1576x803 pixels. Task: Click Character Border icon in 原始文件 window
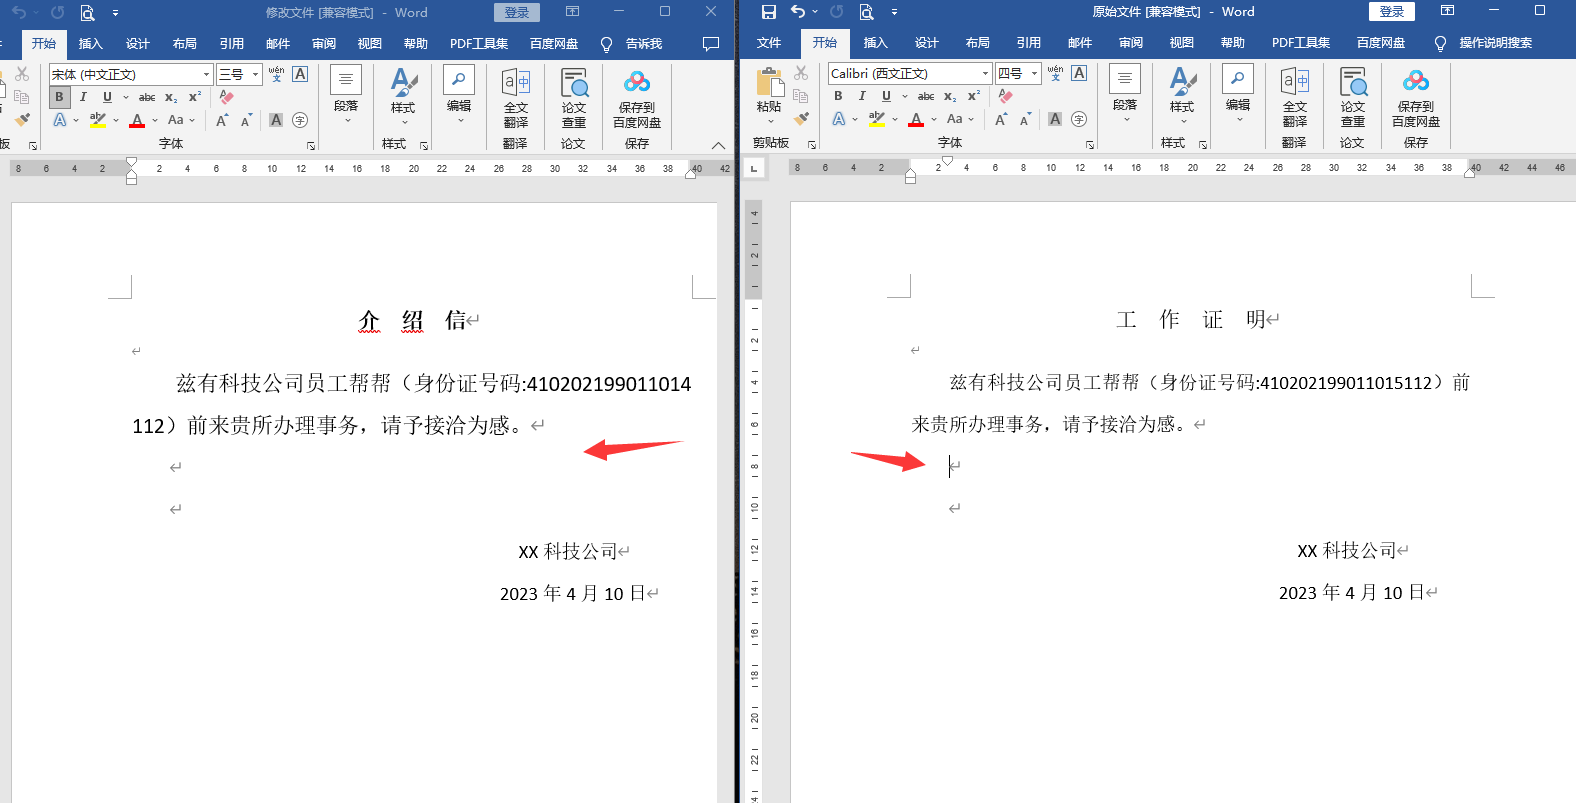(1079, 73)
